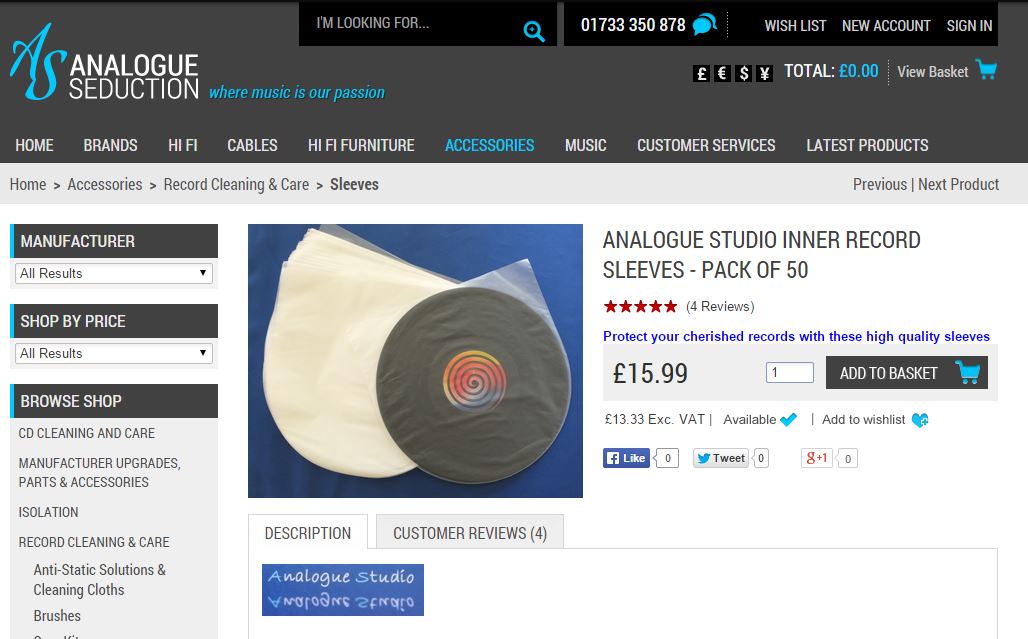The width and height of the screenshot is (1028, 639).
Task: Switch to Customer Reviews (4) tab
Action: pyautogui.click(x=469, y=533)
